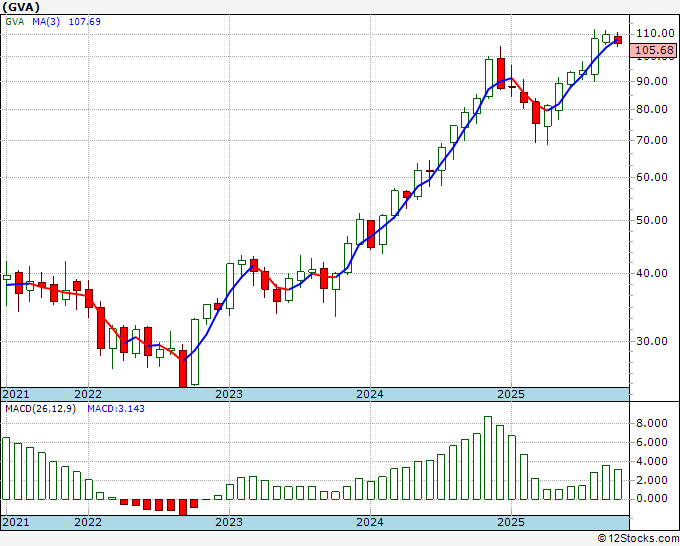Click the 2024 label on price chart axis
Viewport: 680px width, 546px height.
click(370, 394)
